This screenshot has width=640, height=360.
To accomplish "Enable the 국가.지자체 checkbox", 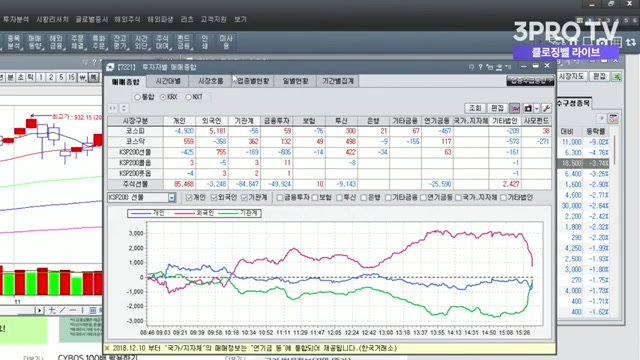I will click(x=458, y=198).
